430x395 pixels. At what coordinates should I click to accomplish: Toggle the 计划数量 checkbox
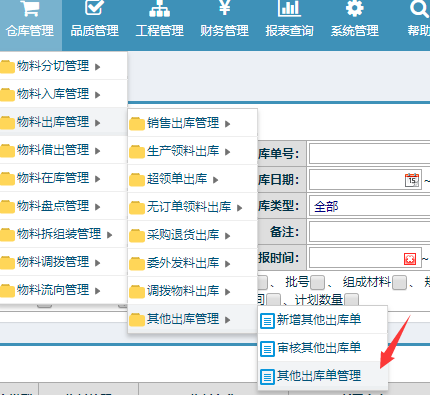(351, 299)
